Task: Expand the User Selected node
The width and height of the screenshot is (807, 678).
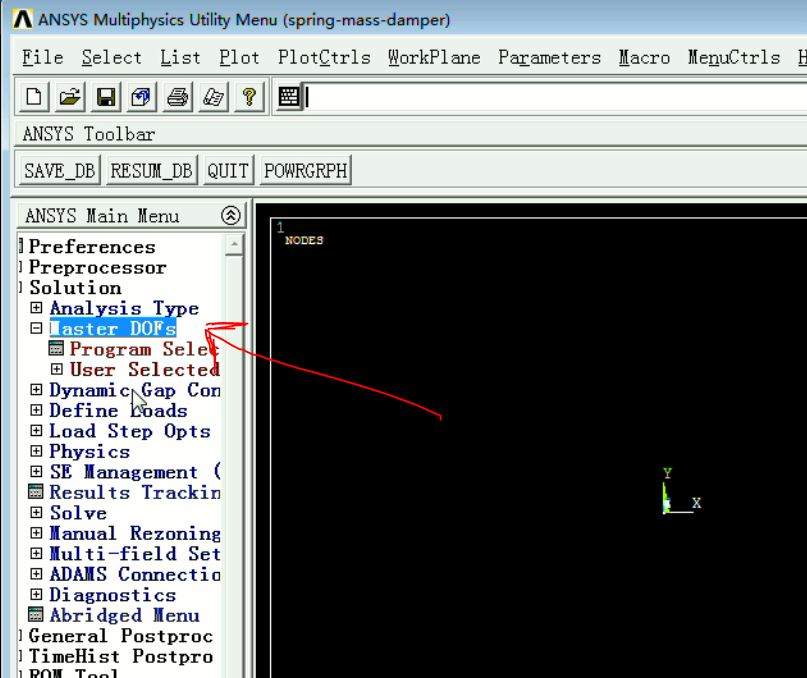Action: (x=57, y=369)
